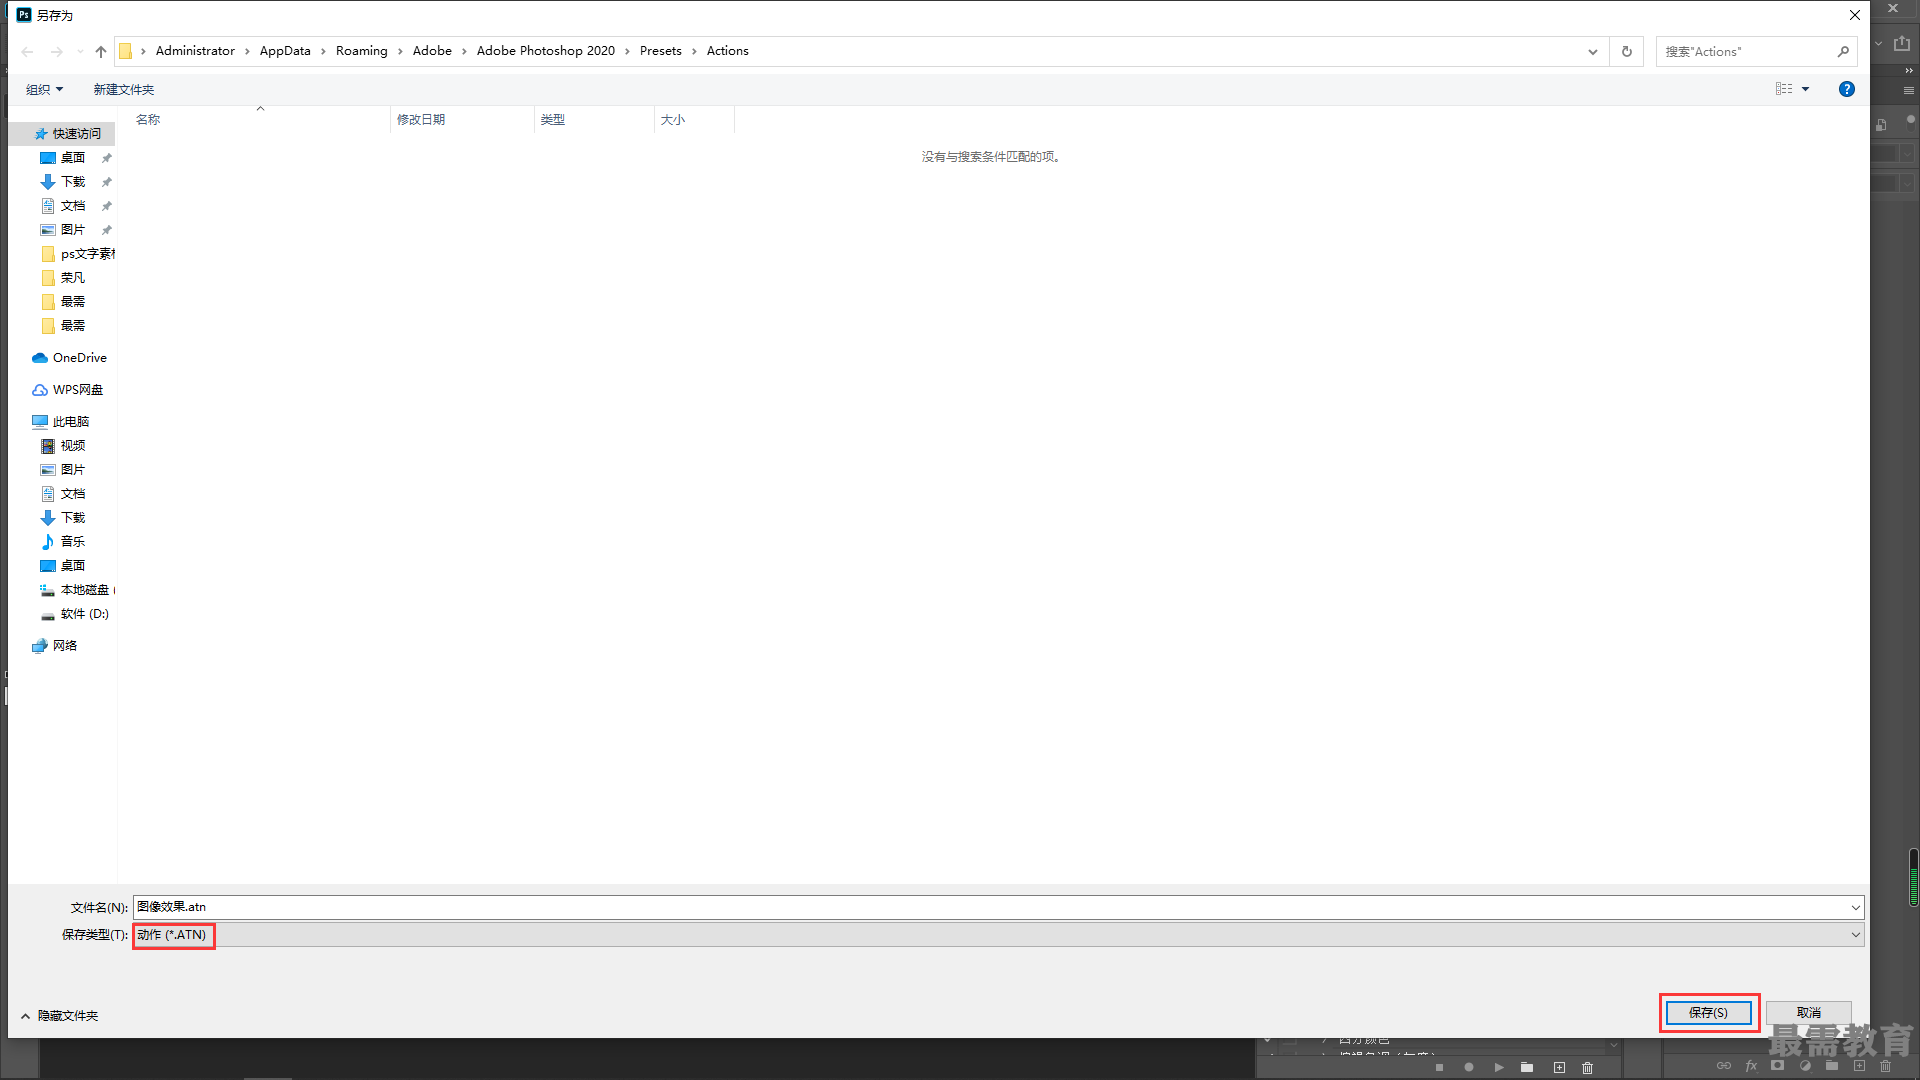Screen dimensions: 1920x1080
Task: Collapse folders via 隐藏文件夹
Action: [60, 1016]
